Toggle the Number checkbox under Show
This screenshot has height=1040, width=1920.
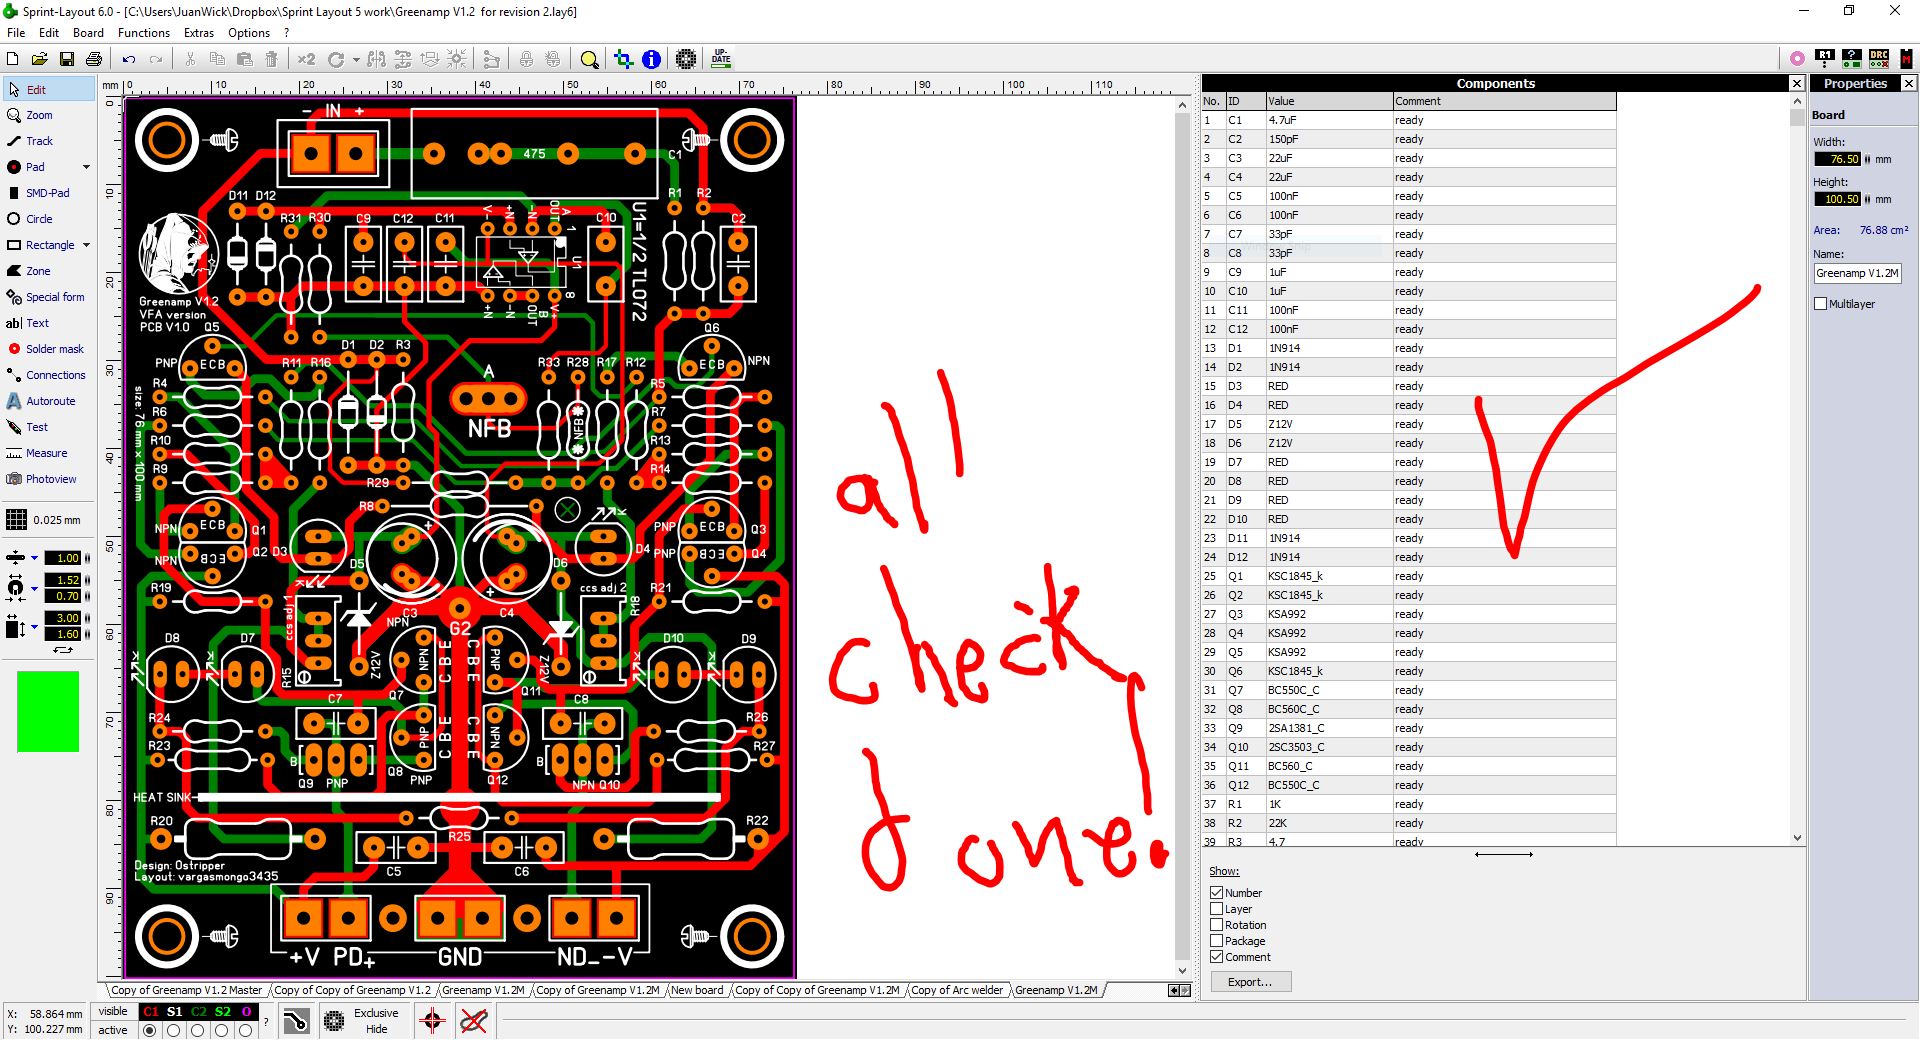(x=1217, y=893)
